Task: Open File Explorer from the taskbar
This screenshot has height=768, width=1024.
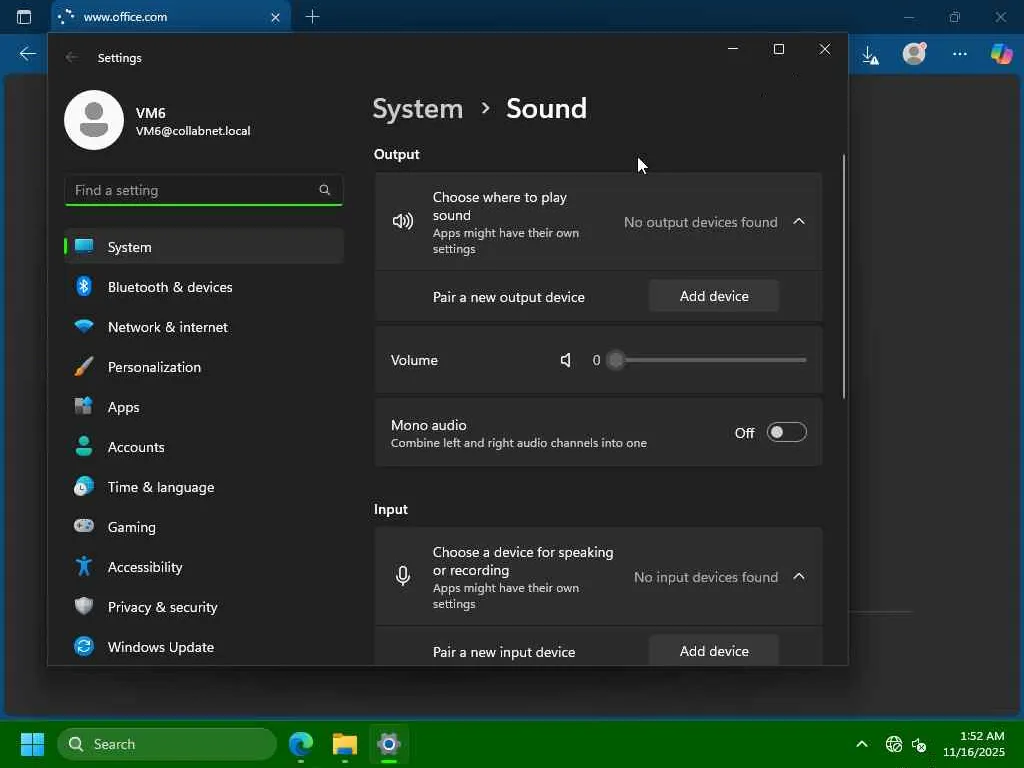Action: tap(345, 744)
